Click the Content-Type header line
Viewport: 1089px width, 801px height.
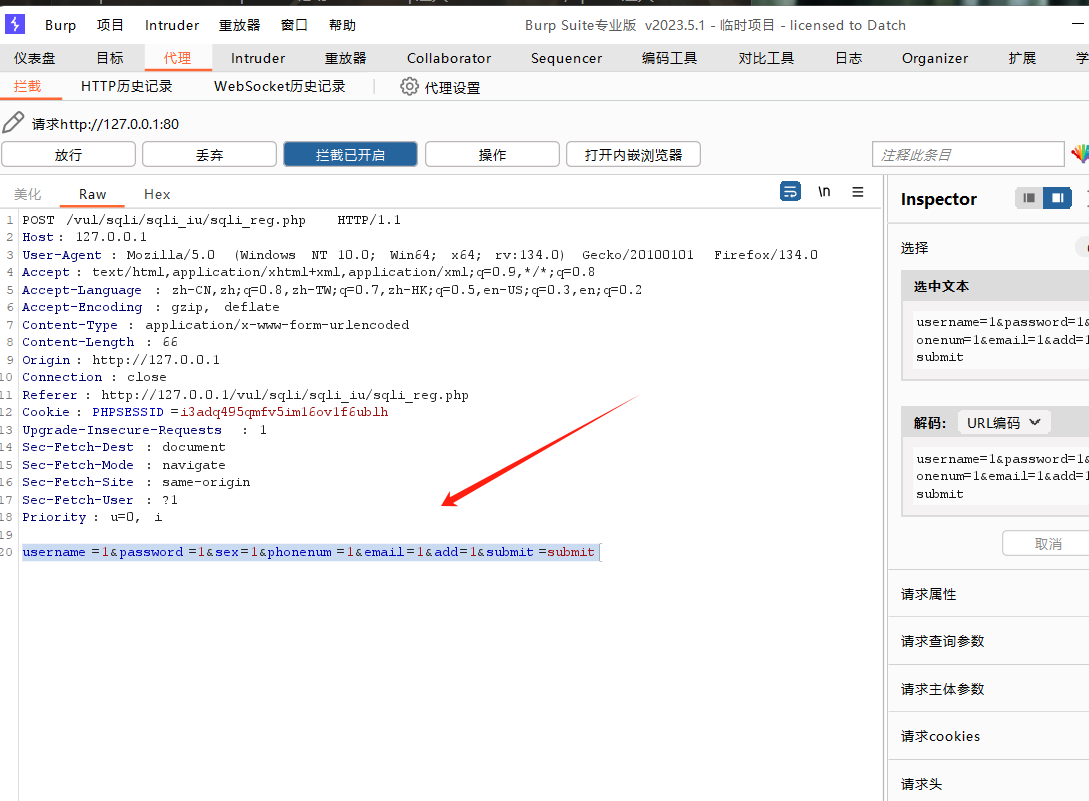pyautogui.click(x=215, y=324)
